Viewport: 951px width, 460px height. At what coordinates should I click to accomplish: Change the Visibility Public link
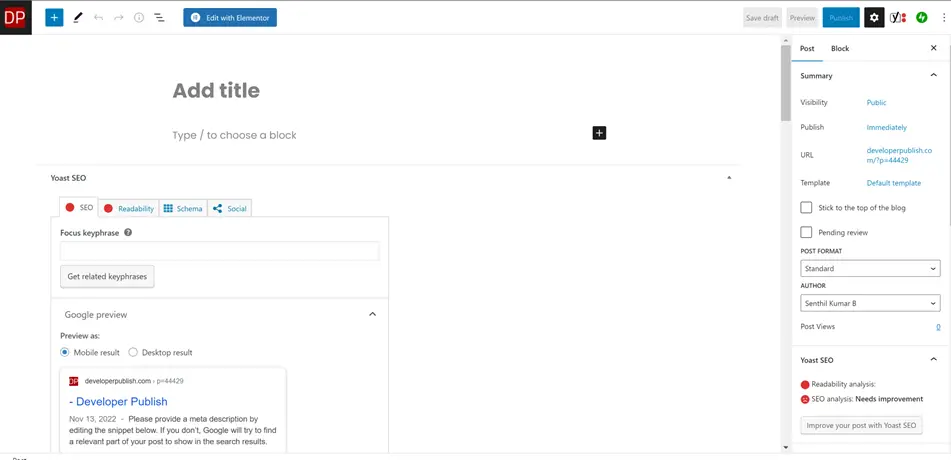point(876,103)
